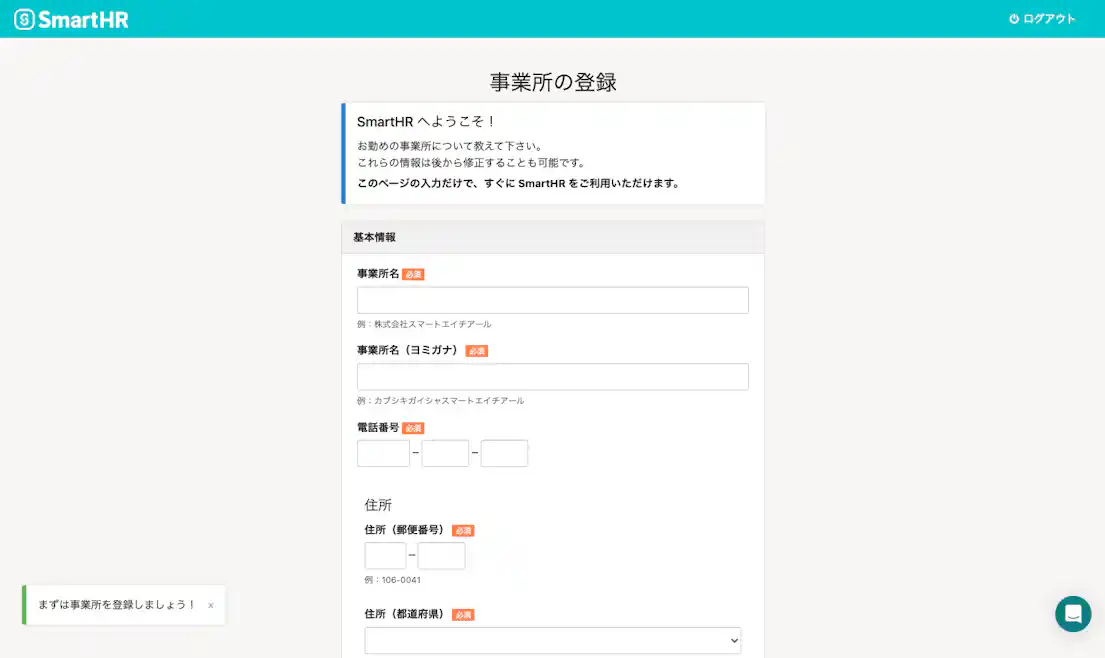Screen dimensions: 1105x658
Task: Expand the prefecture selector chevron arrow
Action: 734,640
